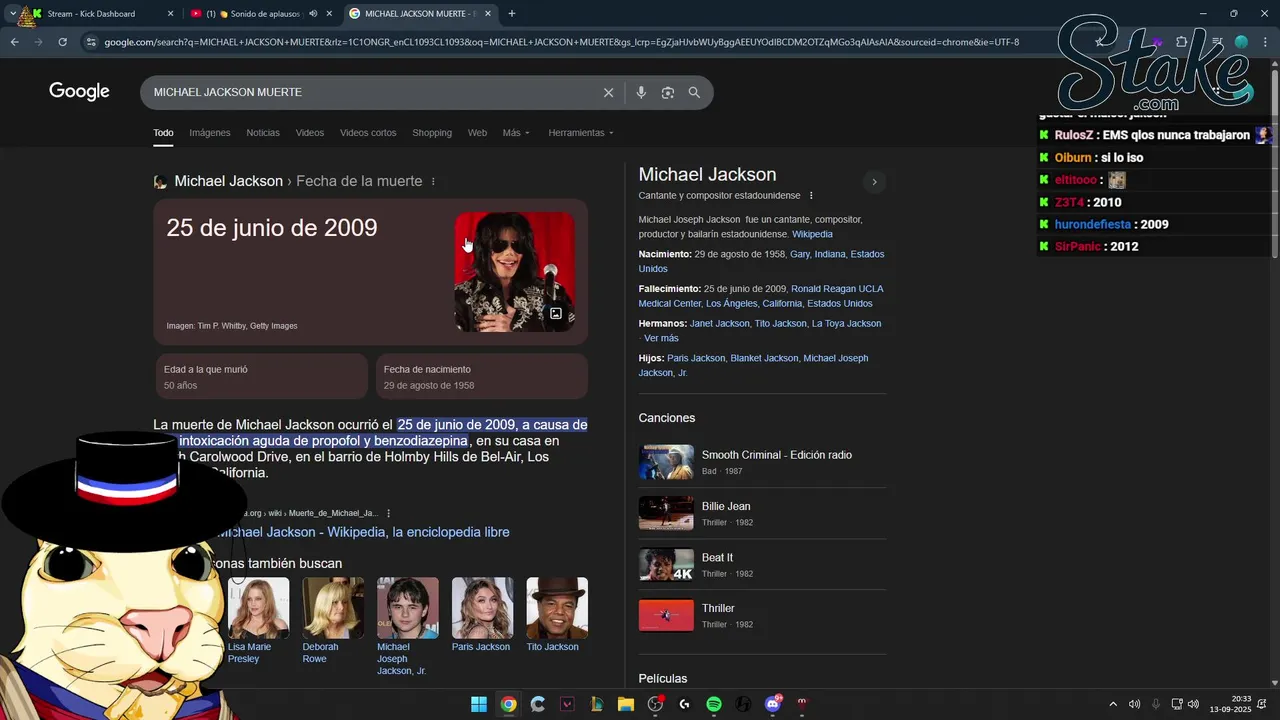The height and width of the screenshot is (720, 1280).
Task: Start voice search with the microphone icon
Action: [x=641, y=92]
